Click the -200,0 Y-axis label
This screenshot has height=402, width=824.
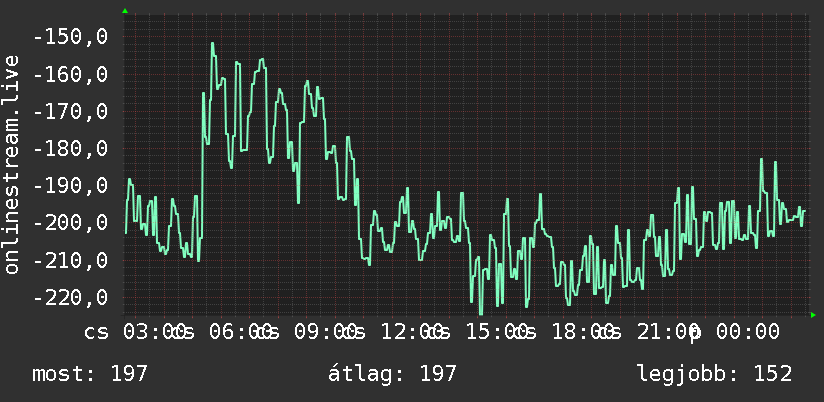pyautogui.click(x=70, y=223)
